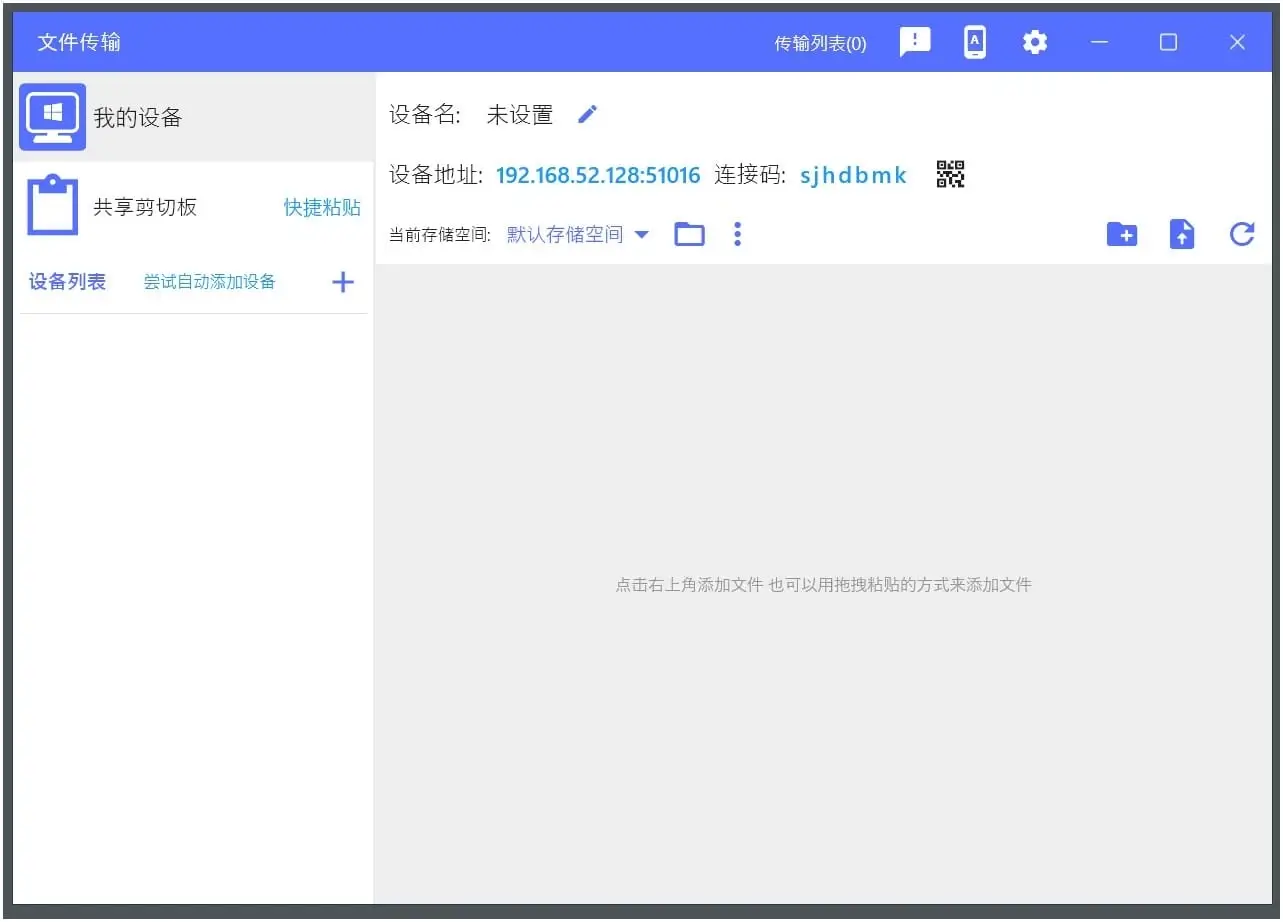This screenshot has height=922, width=1283.
Task: Open the settings gear
Action: tap(1034, 42)
